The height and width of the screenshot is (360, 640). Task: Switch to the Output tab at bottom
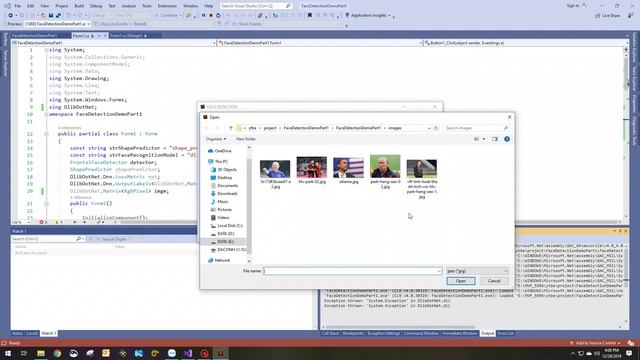pyautogui.click(x=487, y=333)
